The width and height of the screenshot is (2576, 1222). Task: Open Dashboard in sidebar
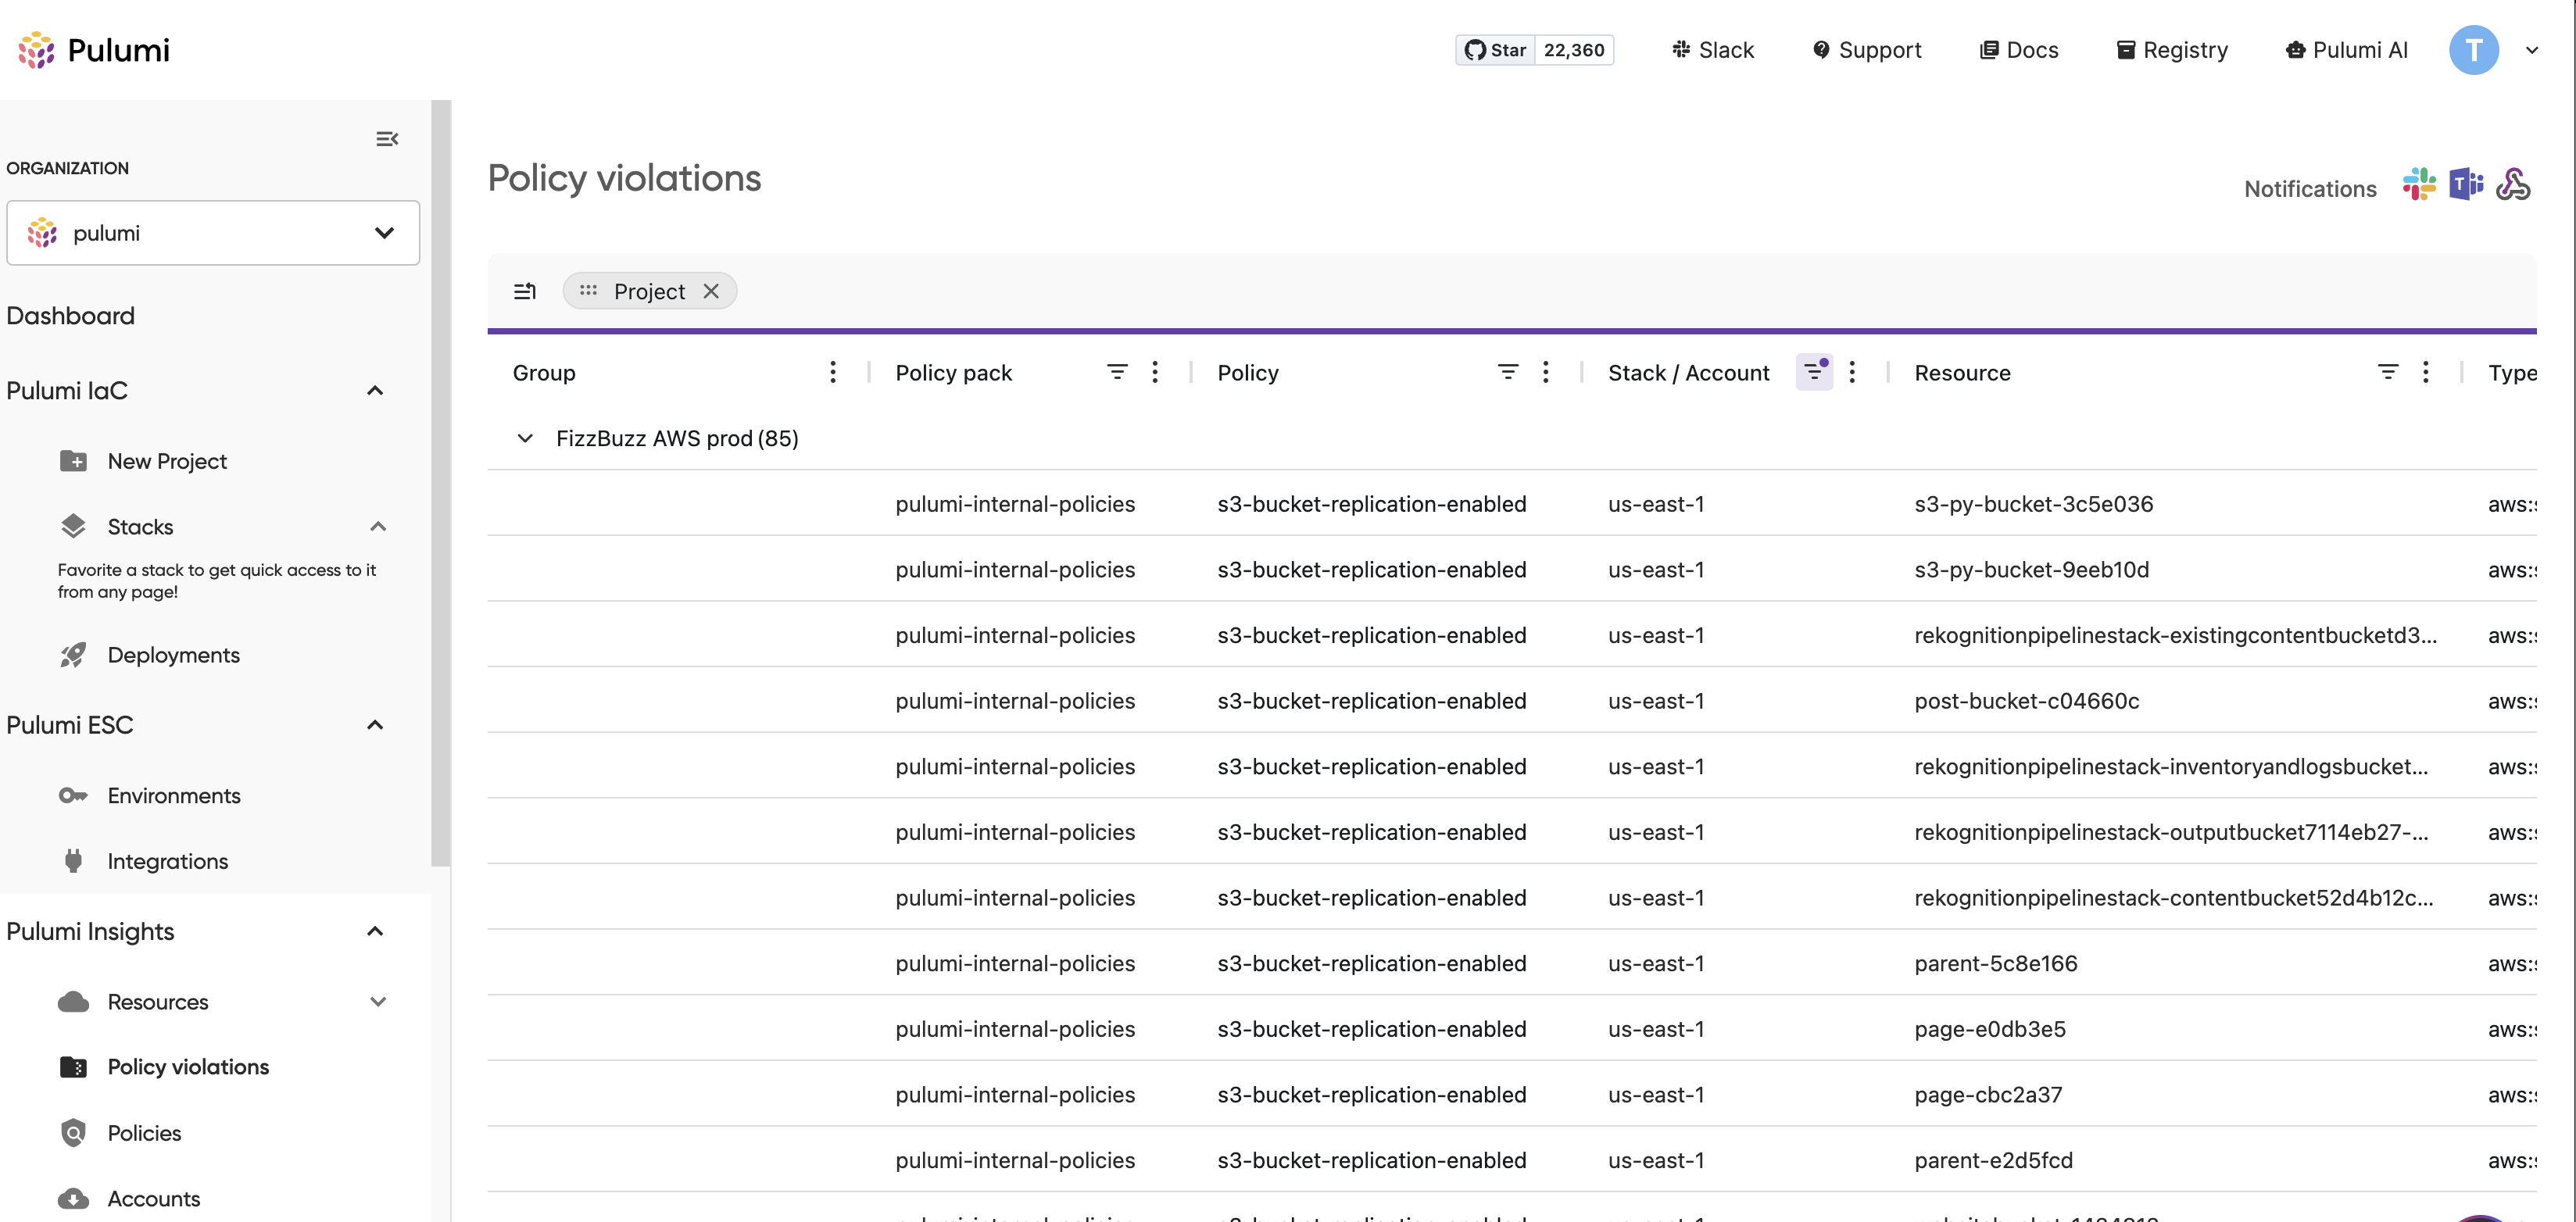pyautogui.click(x=70, y=316)
